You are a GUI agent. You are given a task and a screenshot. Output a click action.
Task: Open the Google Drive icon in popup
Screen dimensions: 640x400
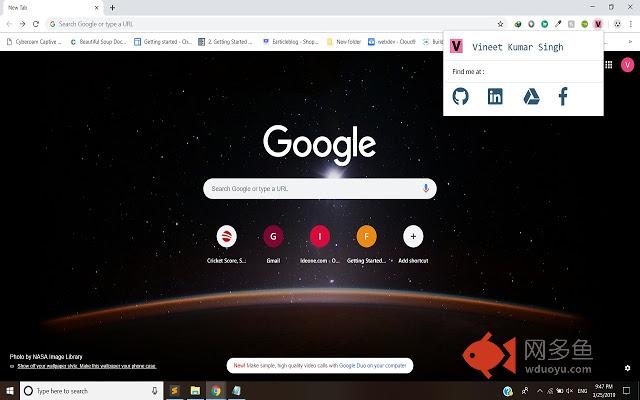(531, 97)
